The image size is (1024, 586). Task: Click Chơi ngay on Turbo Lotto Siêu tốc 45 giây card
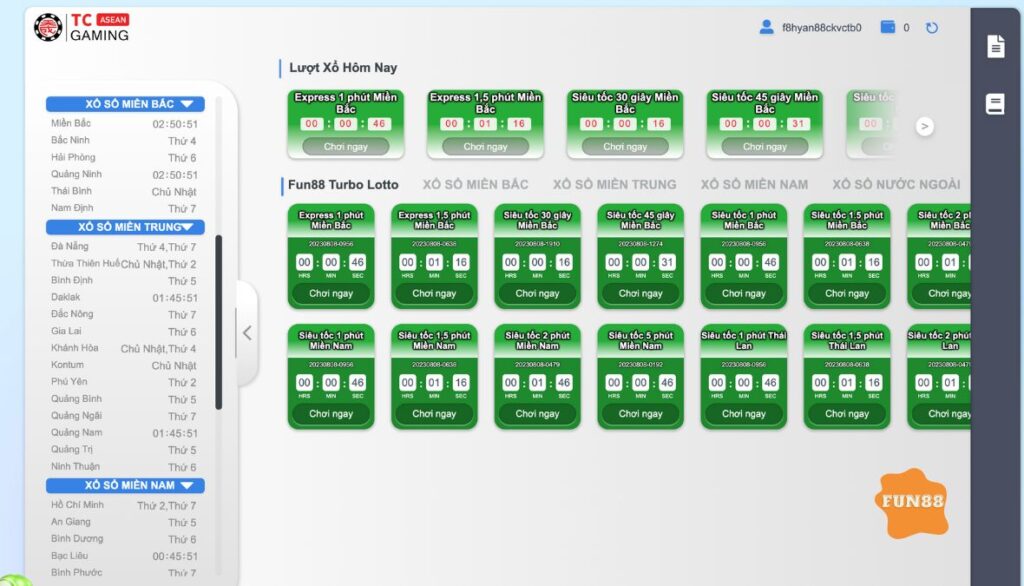[641, 293]
